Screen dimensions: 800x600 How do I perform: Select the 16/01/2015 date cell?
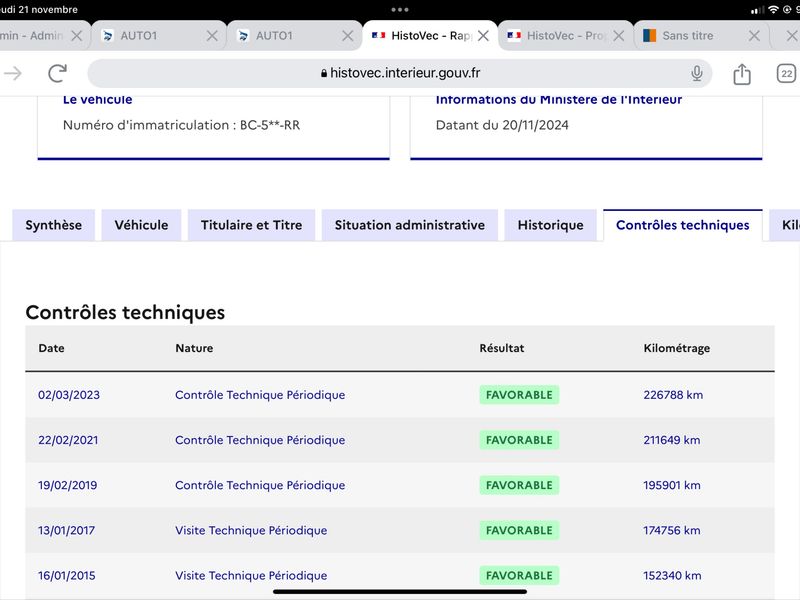click(66, 576)
